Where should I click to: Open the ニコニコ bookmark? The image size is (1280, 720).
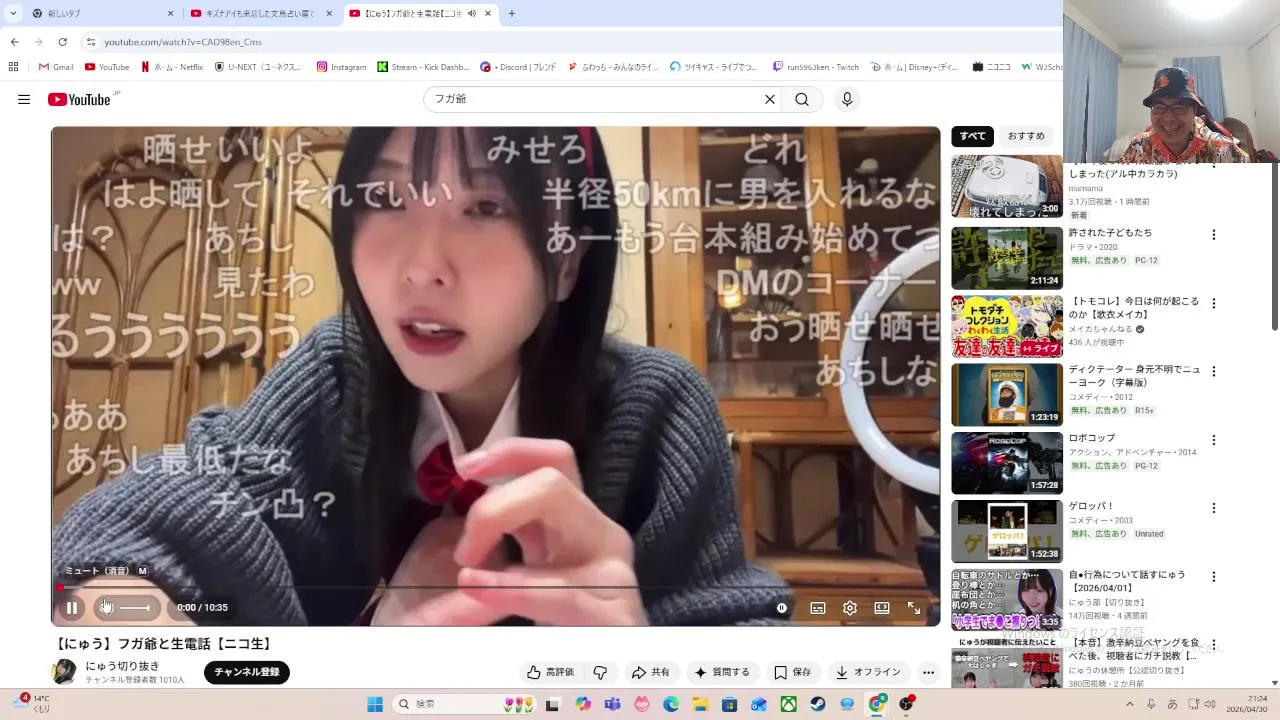[992, 67]
